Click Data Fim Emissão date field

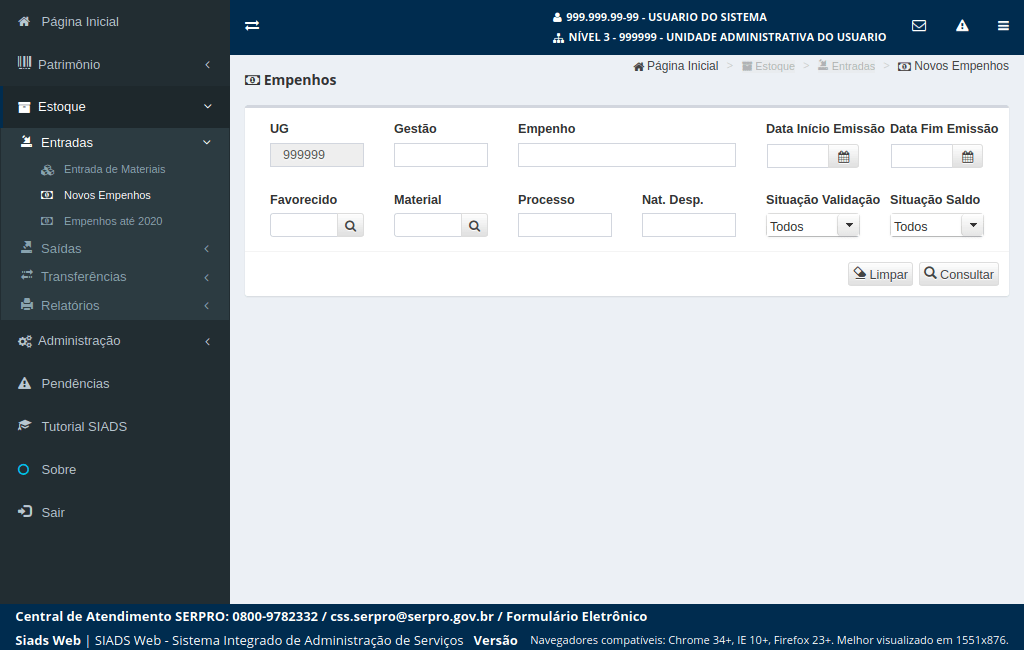click(921, 156)
